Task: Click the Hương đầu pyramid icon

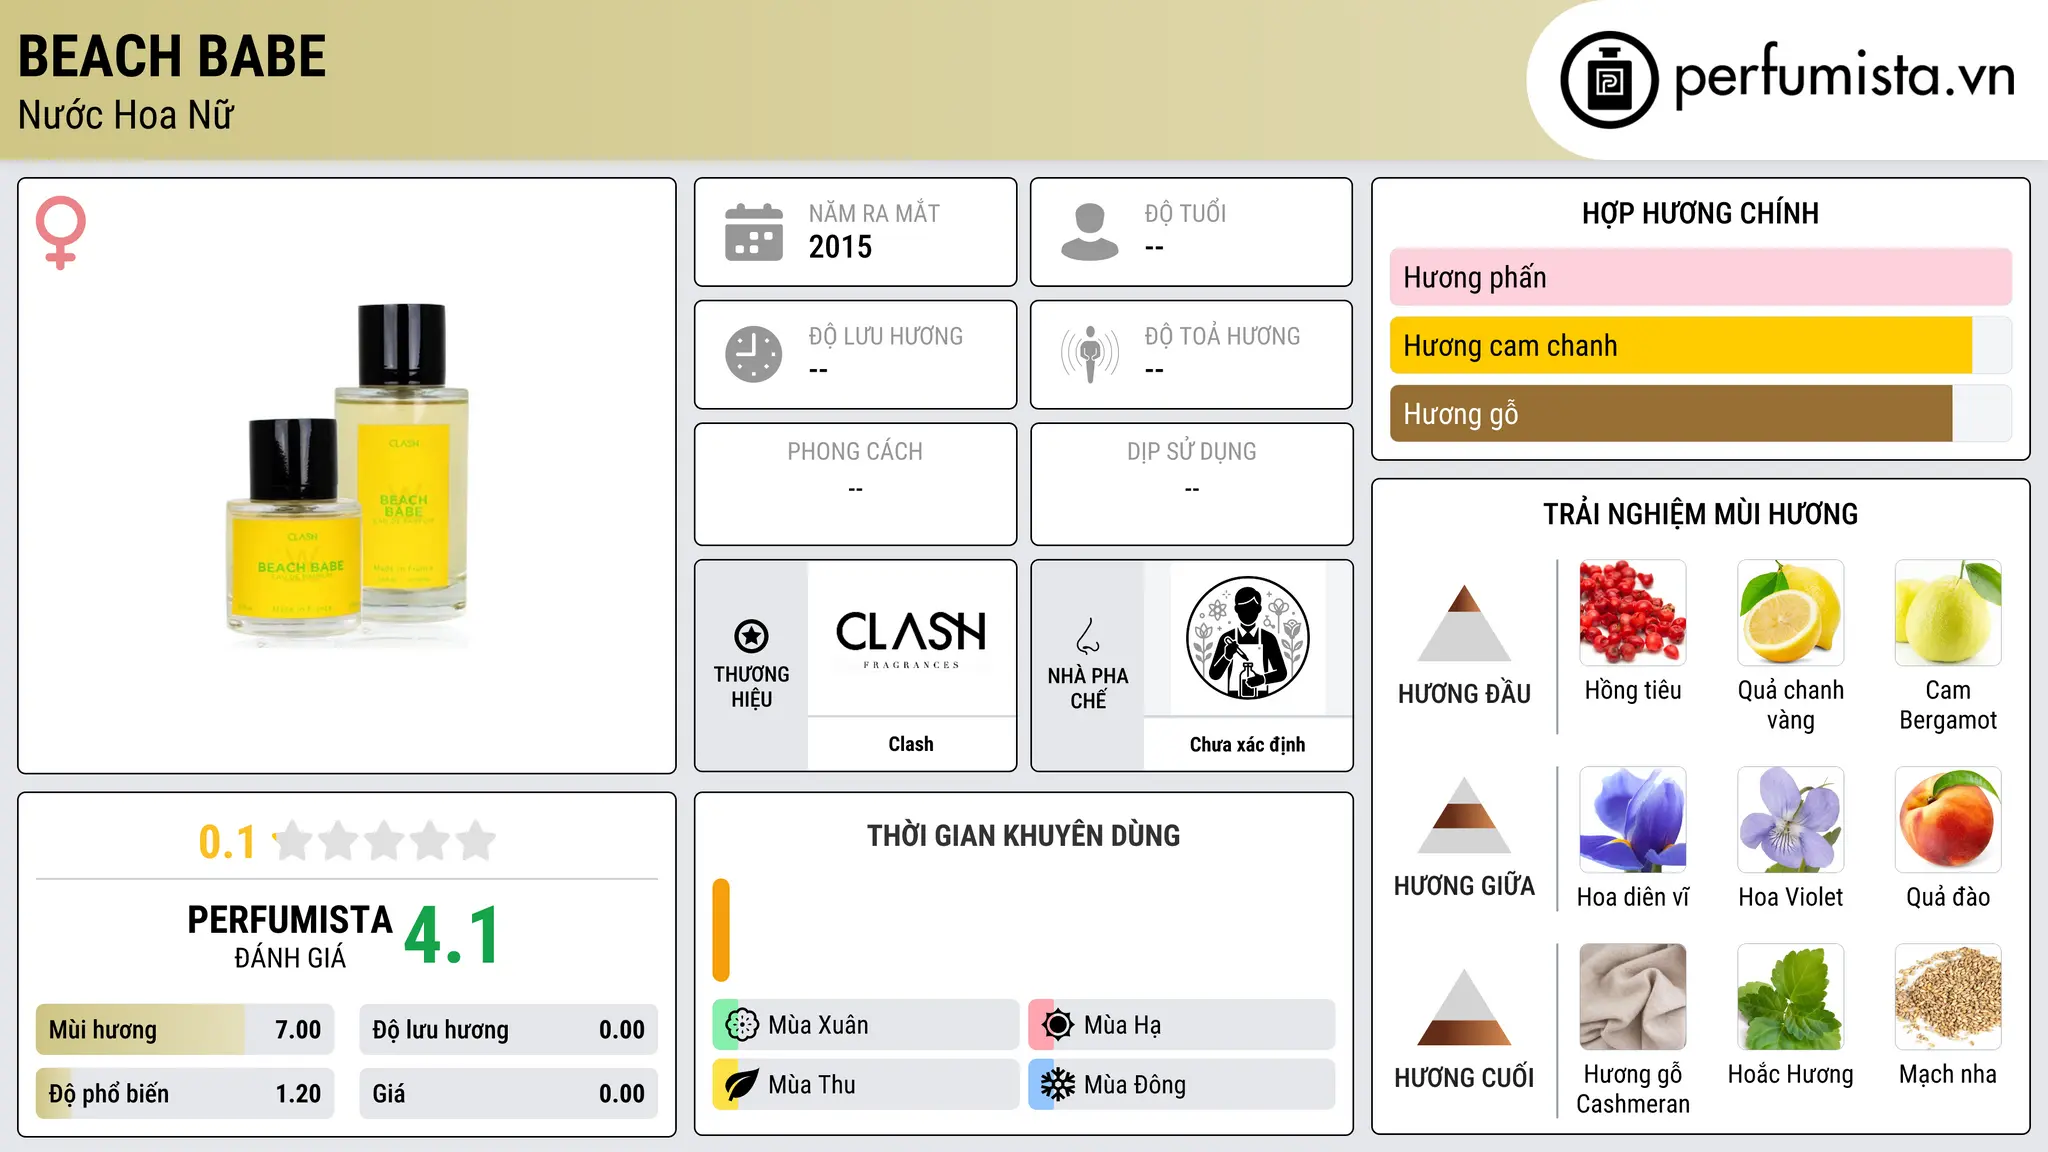Action: tap(1464, 623)
